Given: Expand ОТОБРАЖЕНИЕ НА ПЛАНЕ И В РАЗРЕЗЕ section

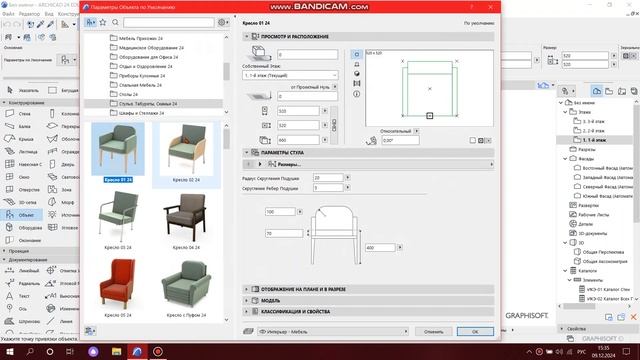Looking at the screenshot, I should tap(247, 289).
